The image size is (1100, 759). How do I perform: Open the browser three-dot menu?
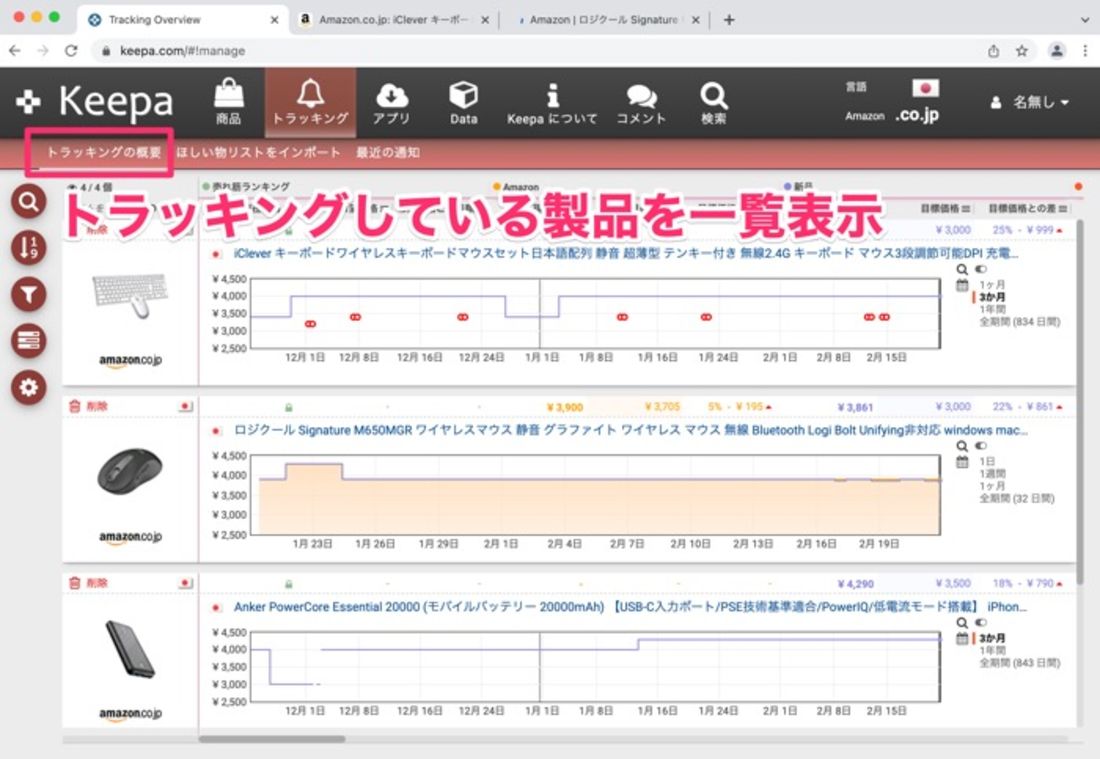1085,51
